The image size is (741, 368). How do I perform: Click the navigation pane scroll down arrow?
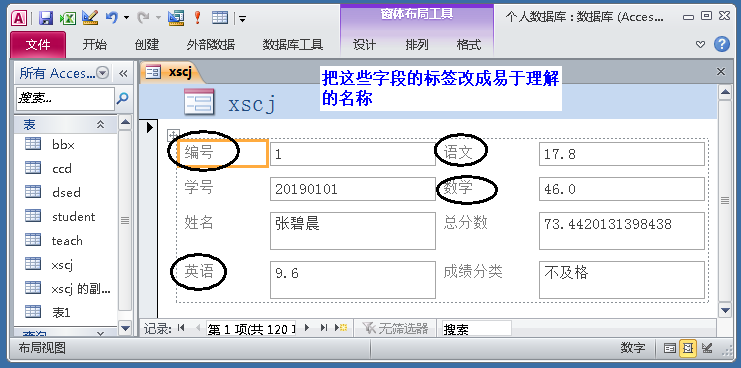(125, 328)
